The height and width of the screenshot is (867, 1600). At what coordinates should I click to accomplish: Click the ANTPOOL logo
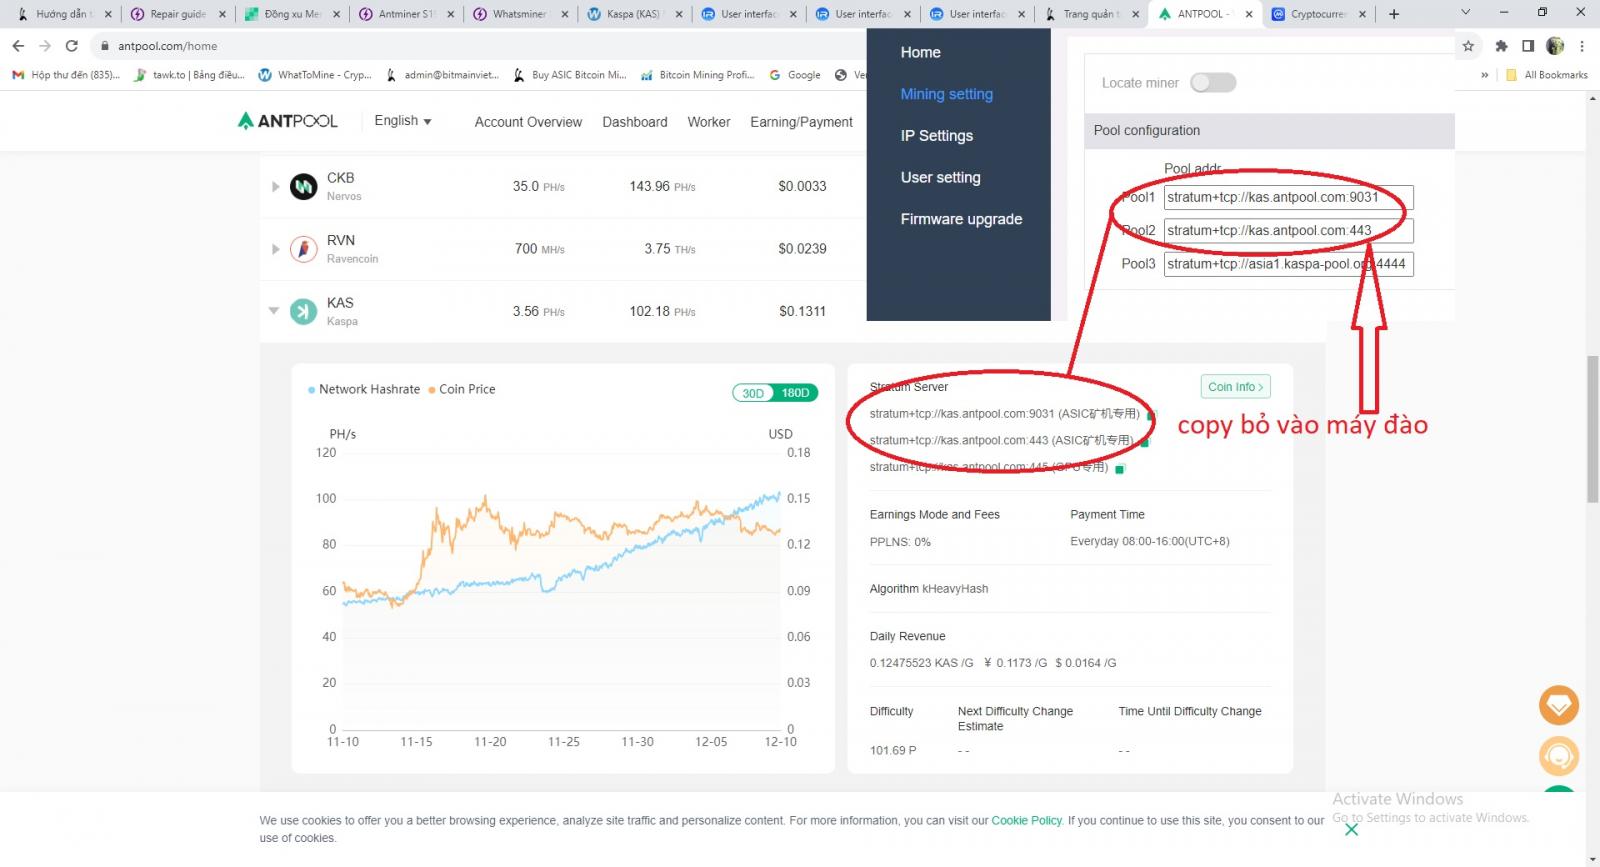pyautogui.click(x=288, y=121)
